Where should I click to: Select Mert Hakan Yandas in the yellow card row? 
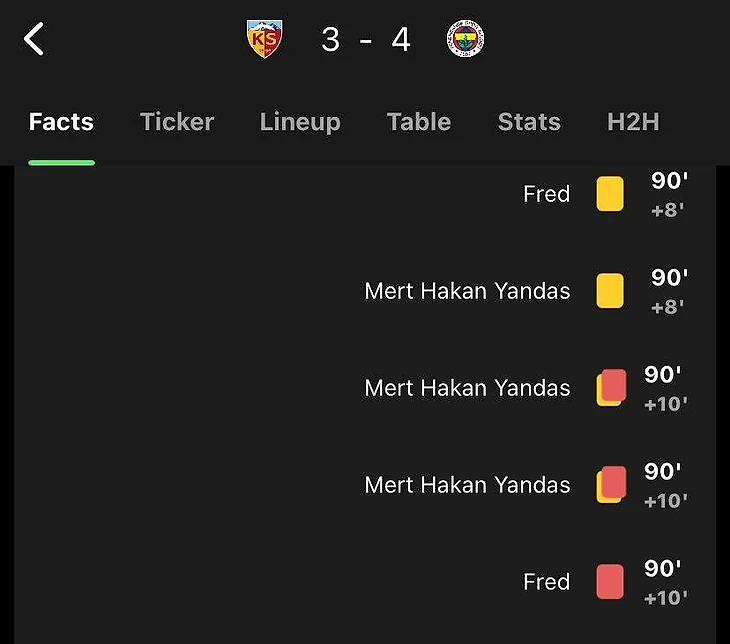467,291
